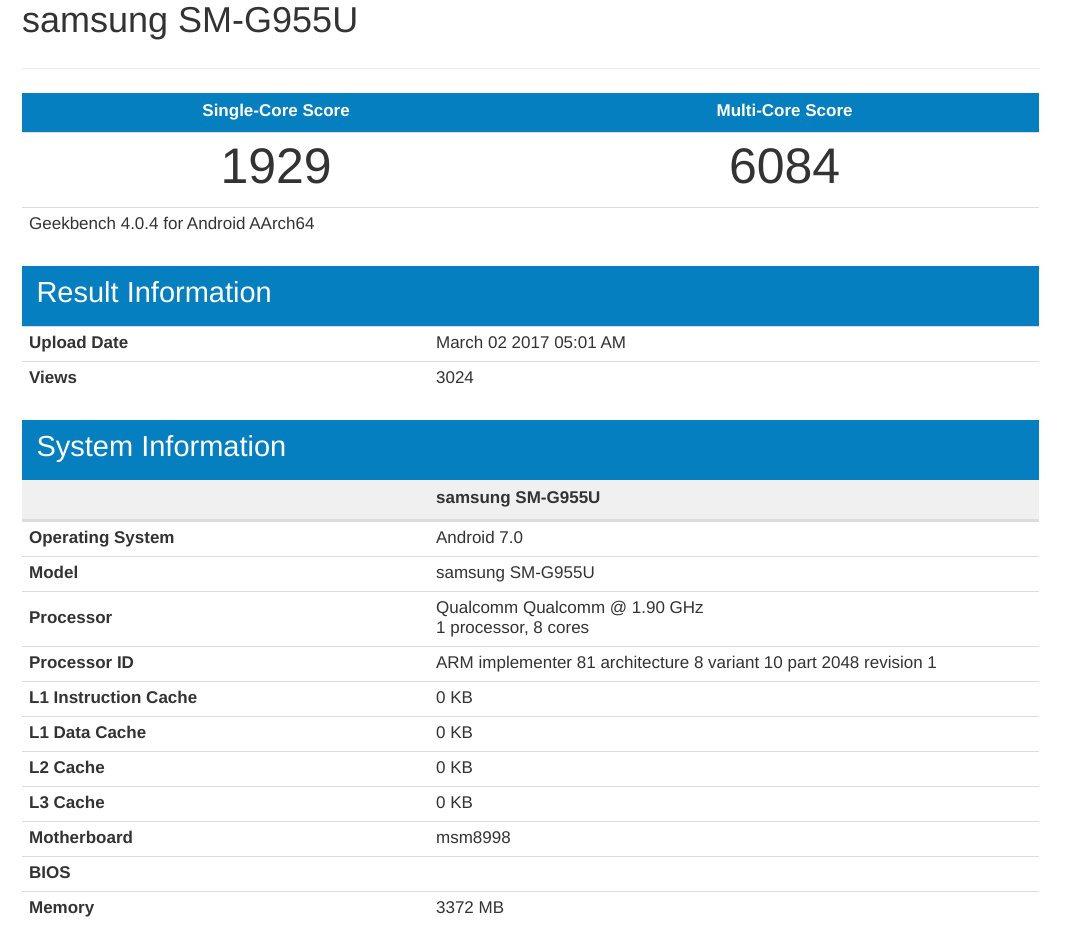Screen dimensions: 1068x938
Task: Select the 1 processor, 8 cores text
Action: [512, 627]
